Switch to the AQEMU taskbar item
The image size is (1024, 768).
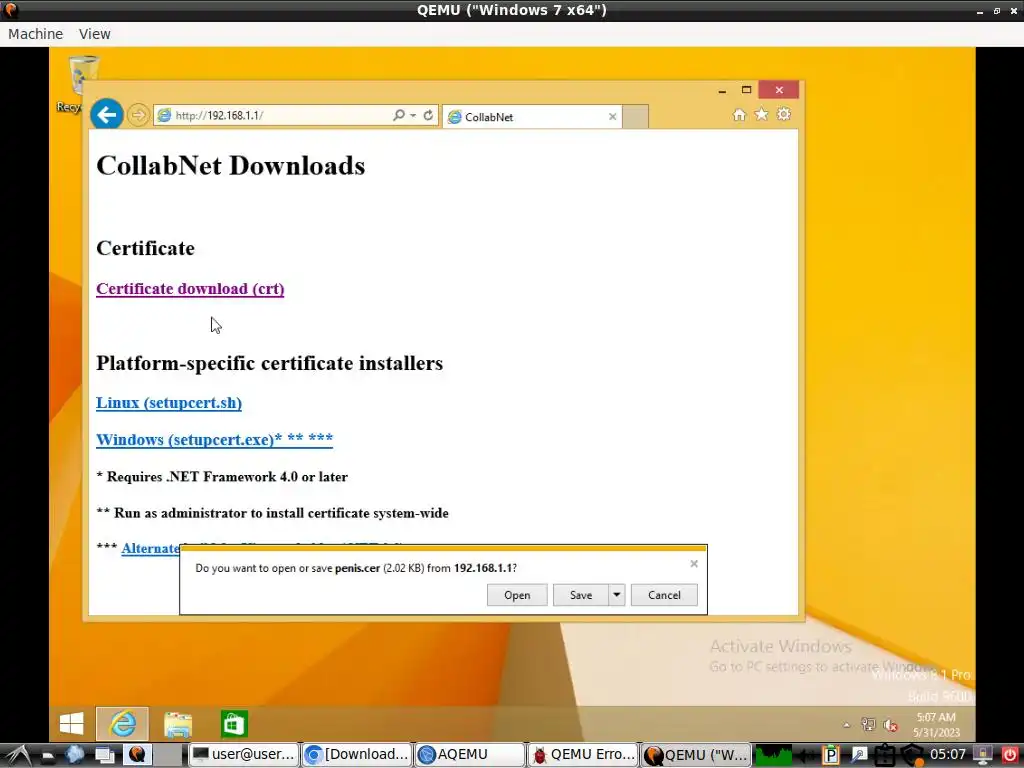[x=470, y=755]
